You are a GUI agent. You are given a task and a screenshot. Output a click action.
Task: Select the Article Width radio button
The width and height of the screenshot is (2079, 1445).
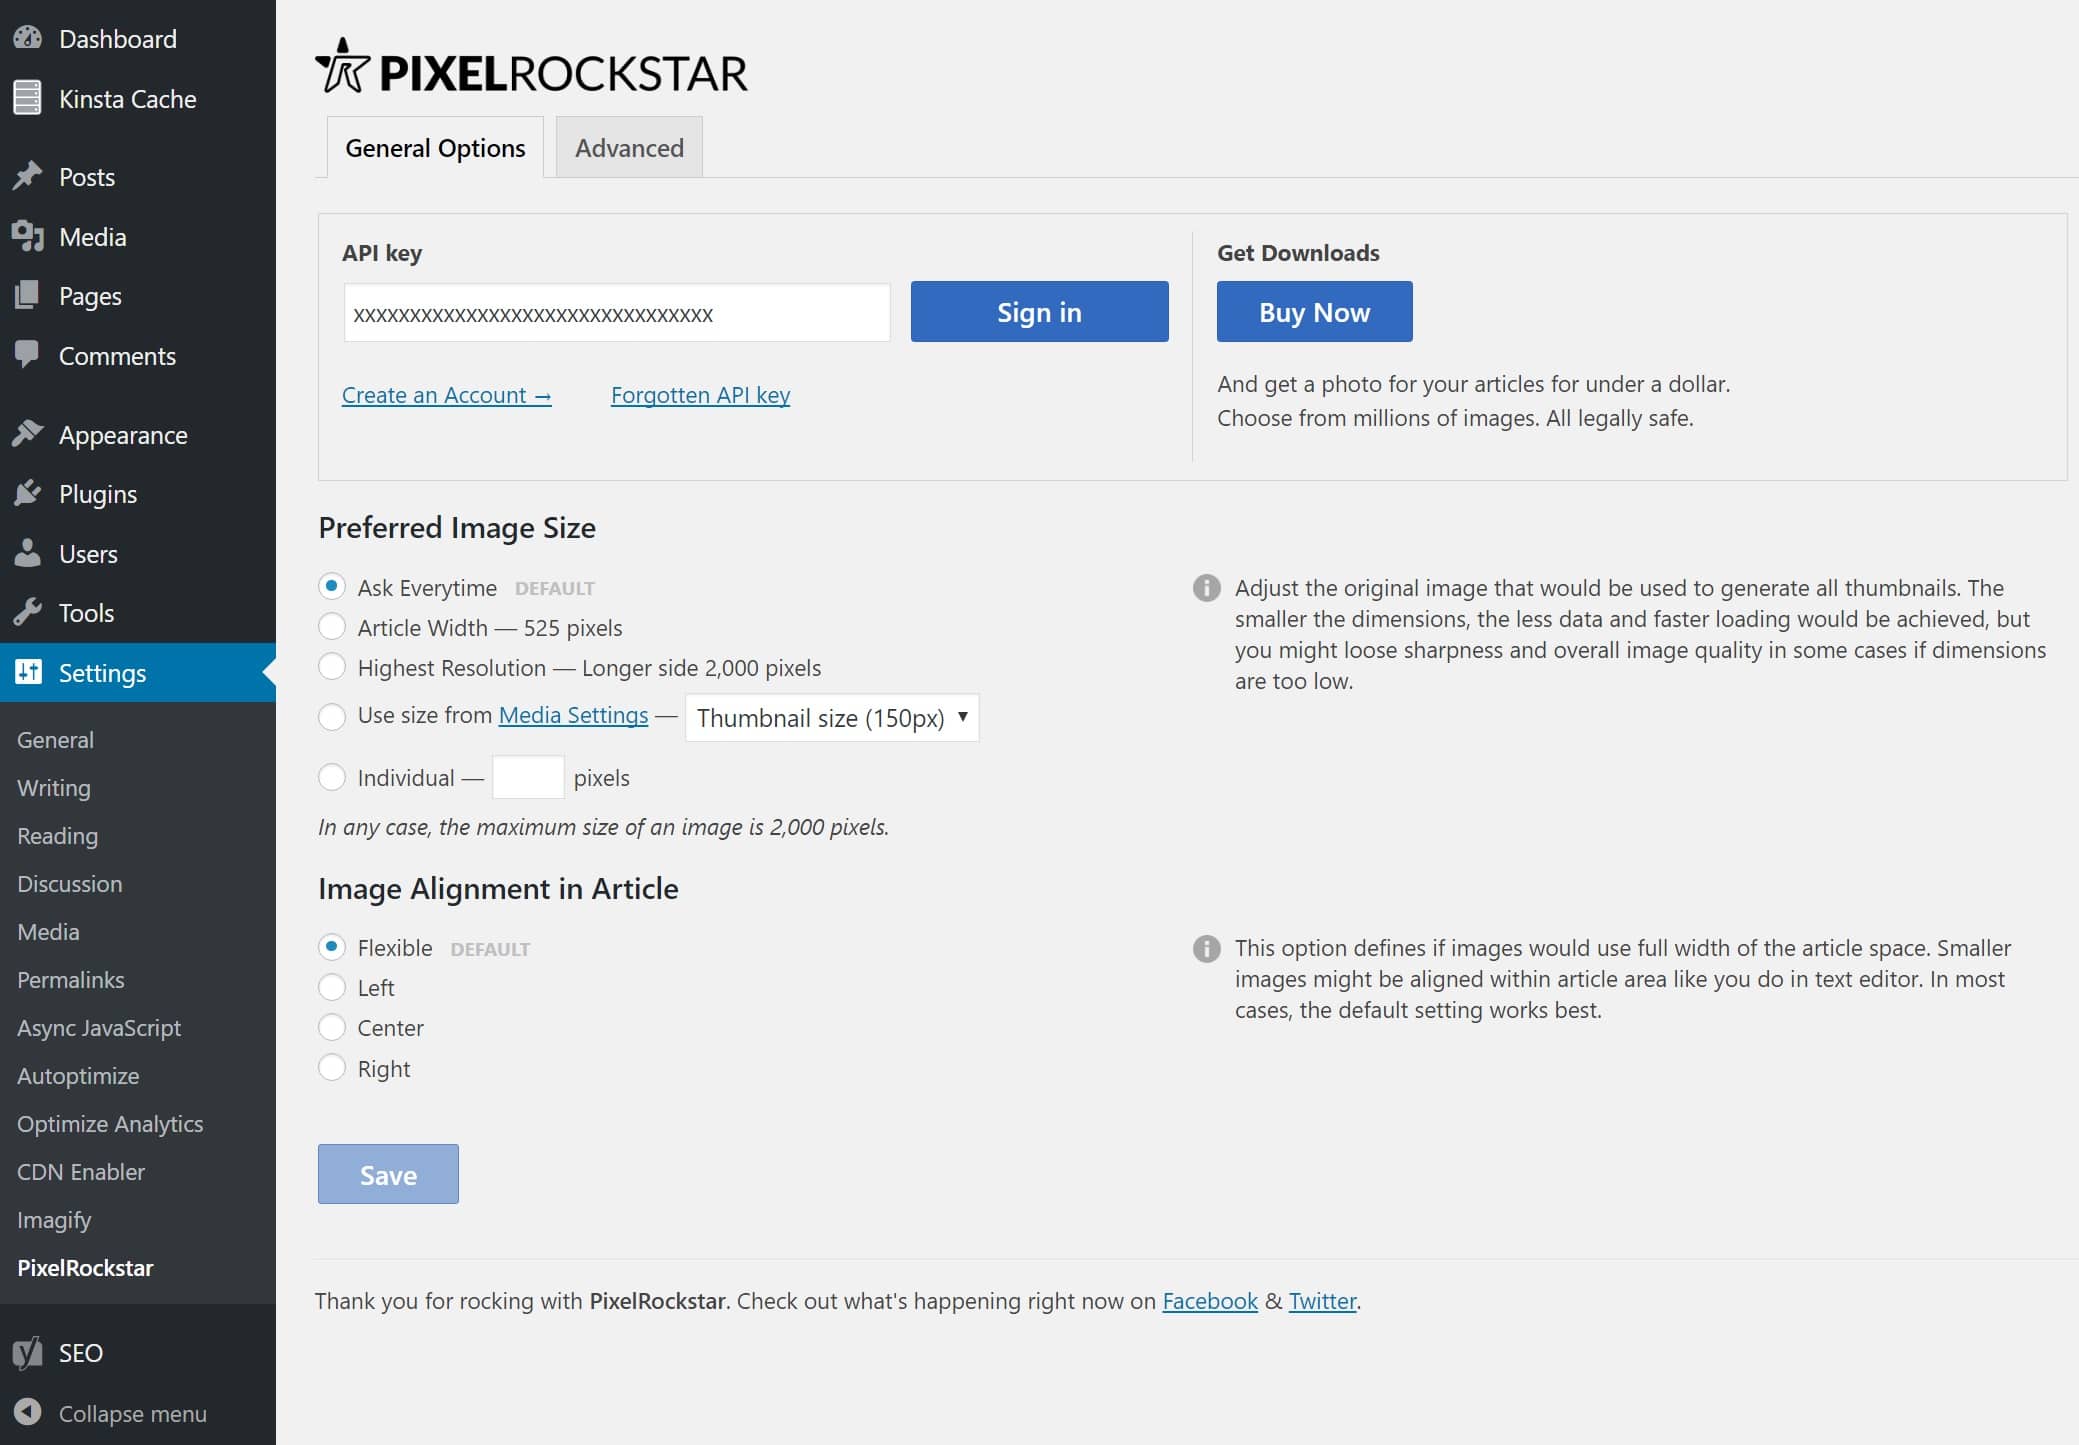(x=333, y=627)
